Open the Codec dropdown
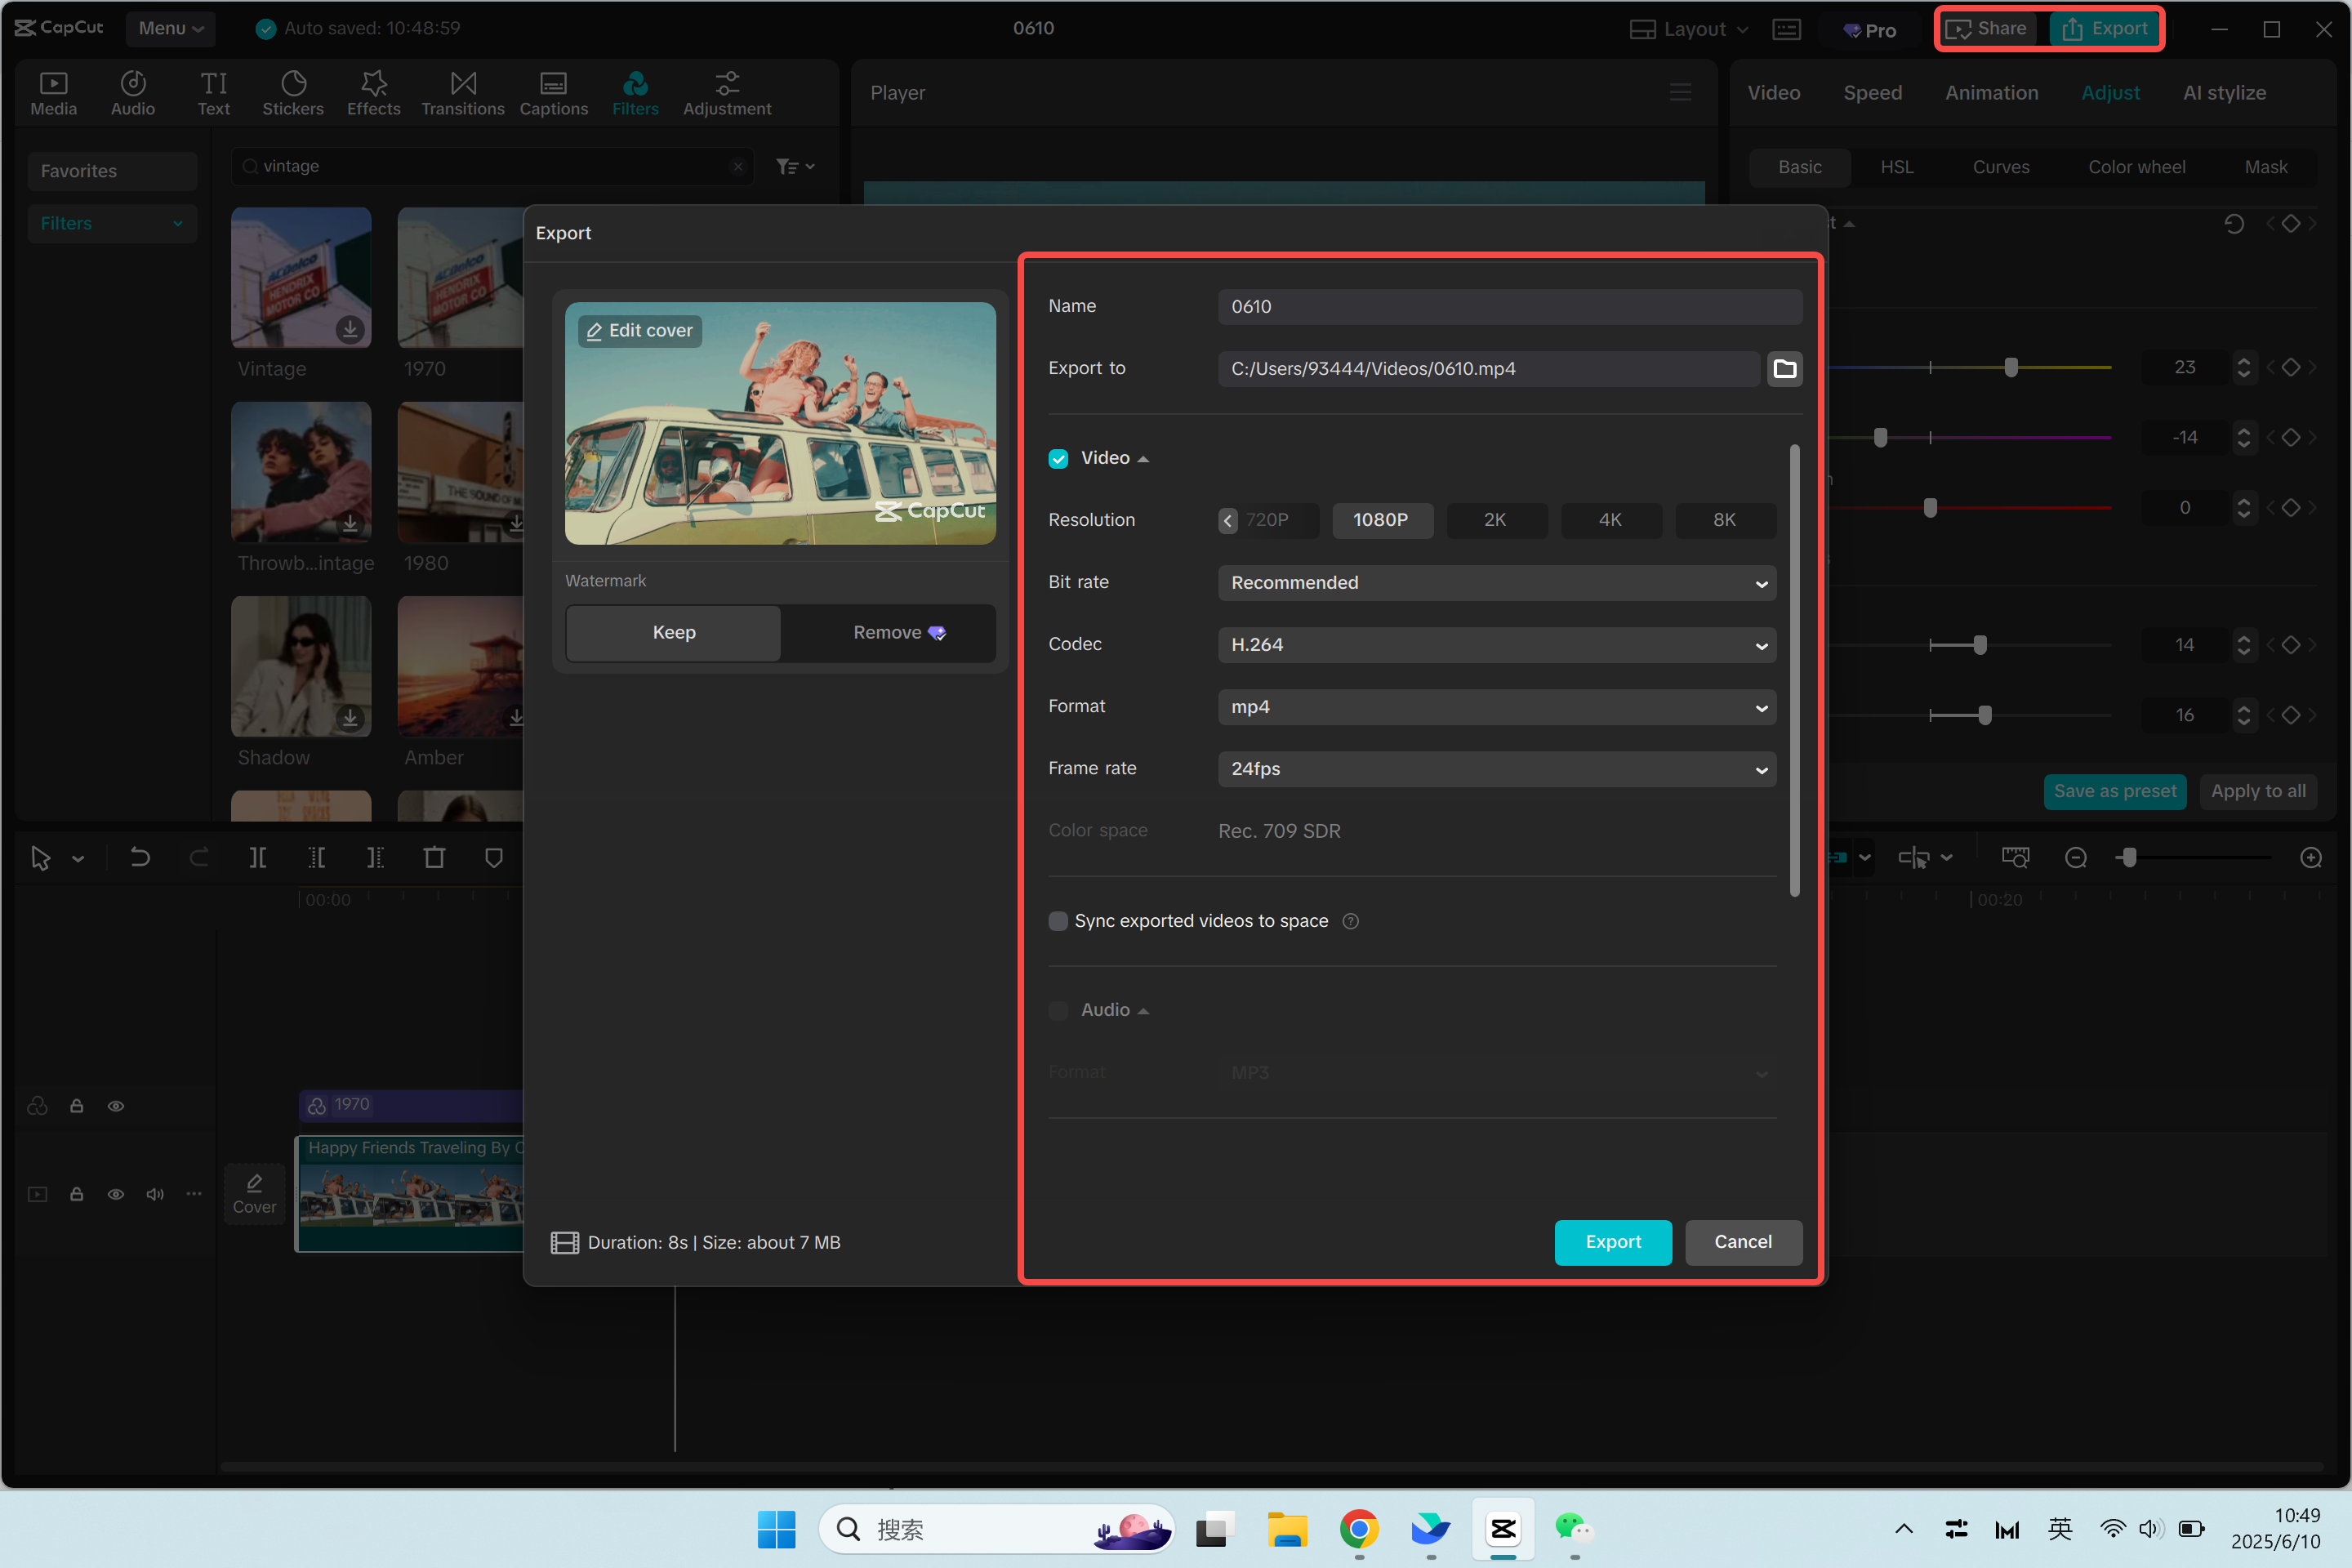This screenshot has width=2352, height=1568. click(x=1494, y=645)
